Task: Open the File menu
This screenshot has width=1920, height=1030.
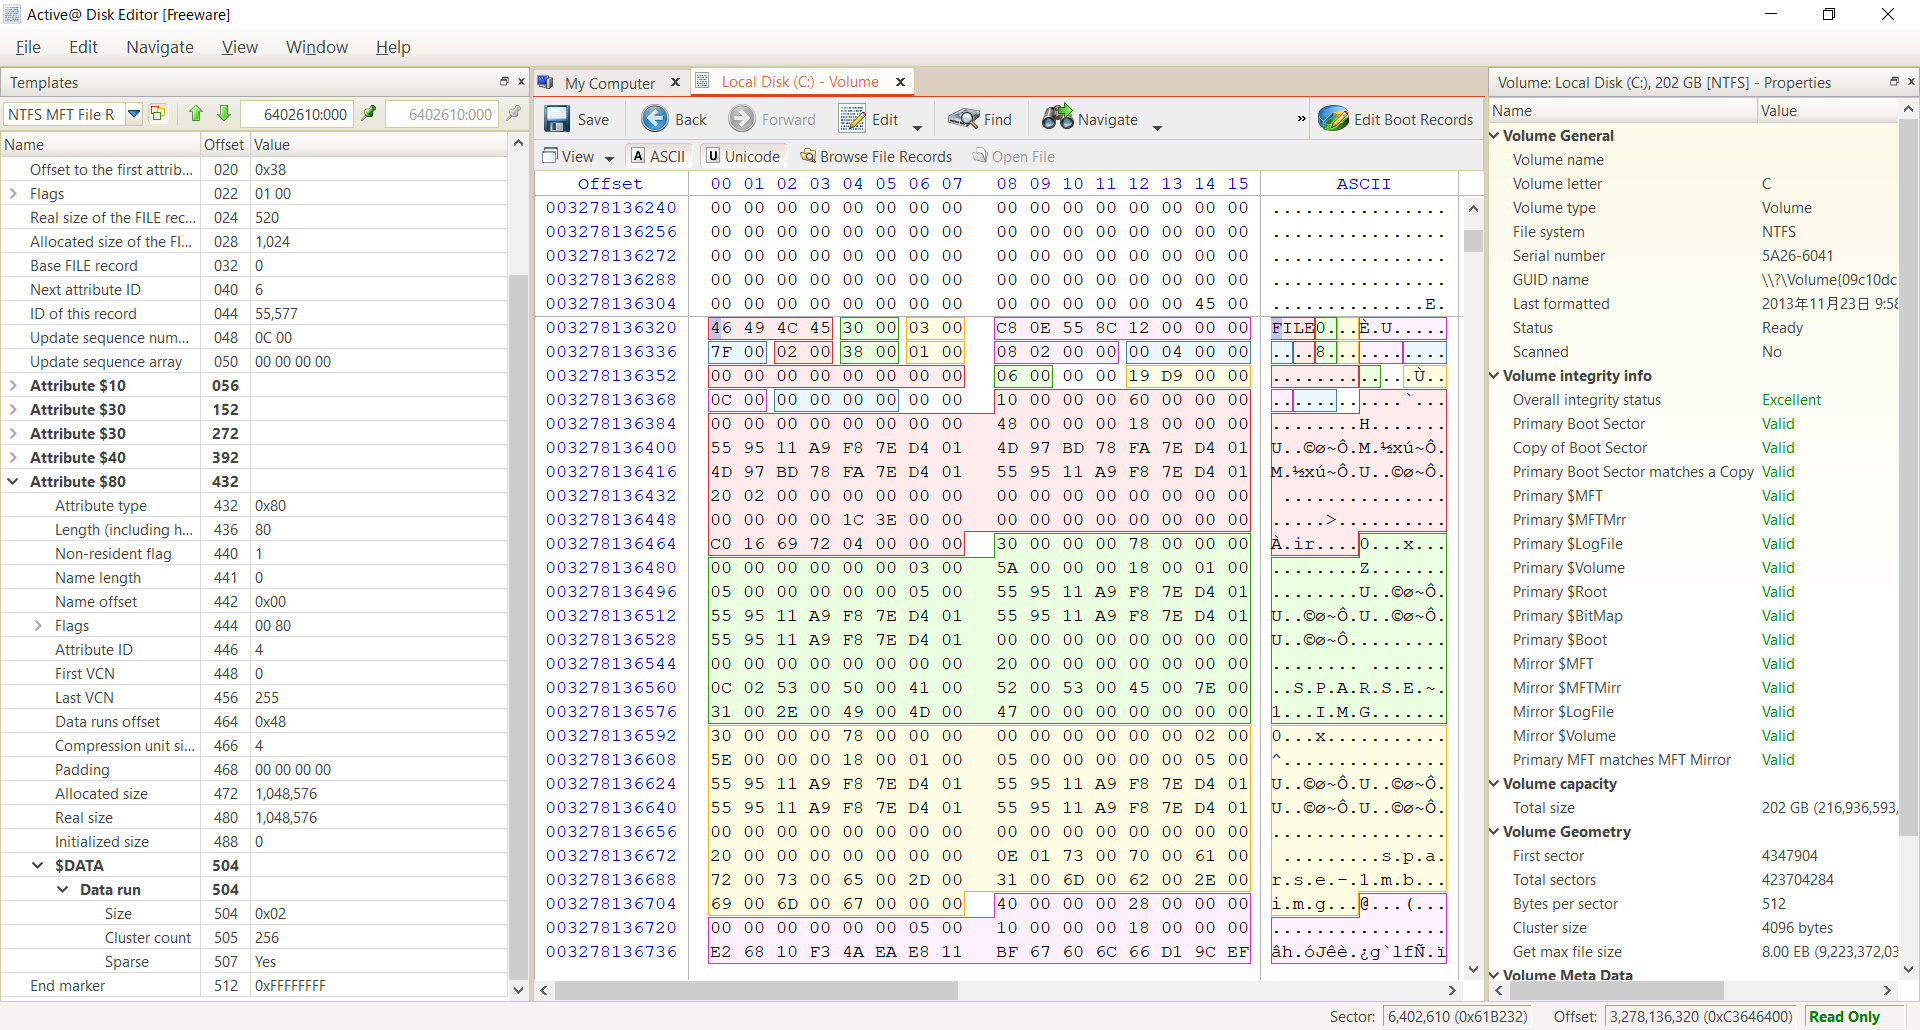Action: click(28, 47)
